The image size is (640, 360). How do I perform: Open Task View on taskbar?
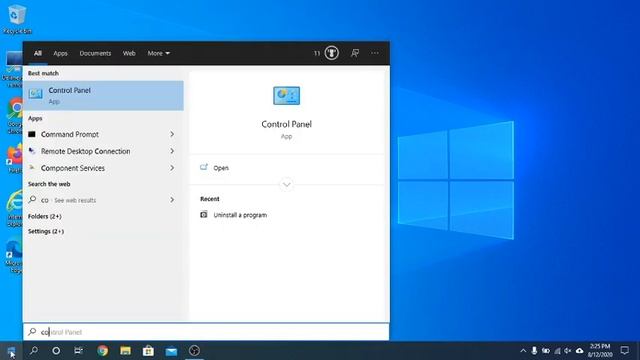click(x=78, y=351)
